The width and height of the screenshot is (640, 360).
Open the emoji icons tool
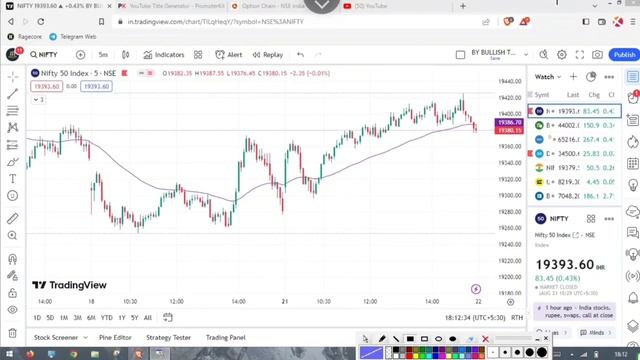tap(13, 196)
